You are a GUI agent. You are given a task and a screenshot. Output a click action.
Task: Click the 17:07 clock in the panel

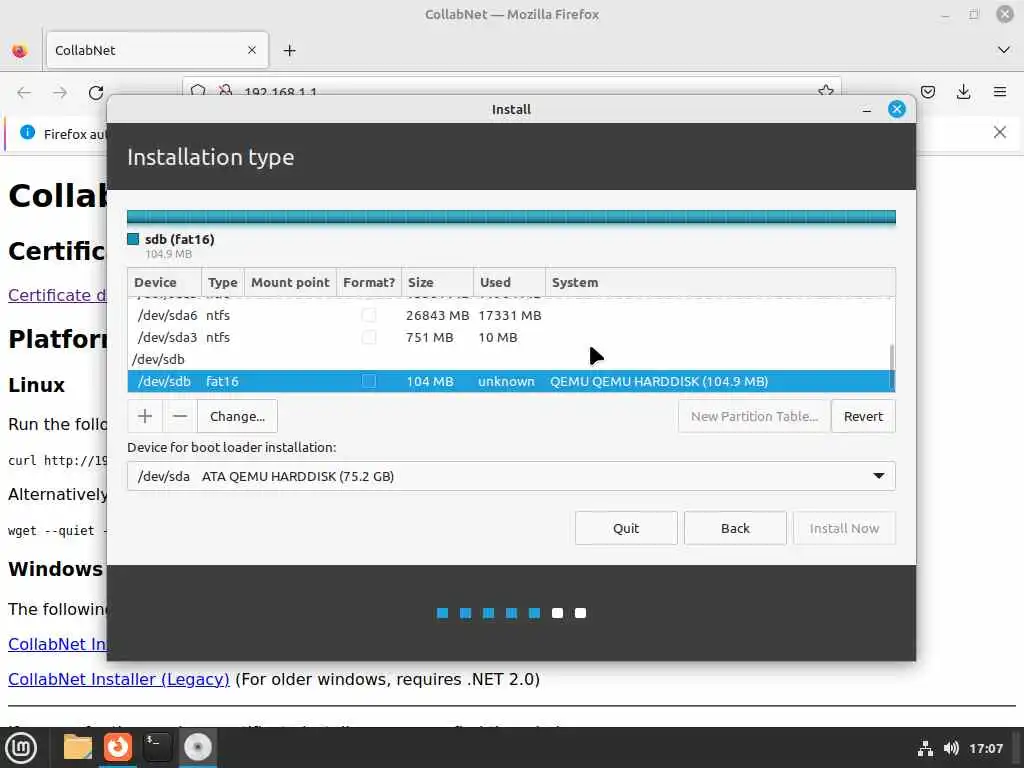coord(986,748)
